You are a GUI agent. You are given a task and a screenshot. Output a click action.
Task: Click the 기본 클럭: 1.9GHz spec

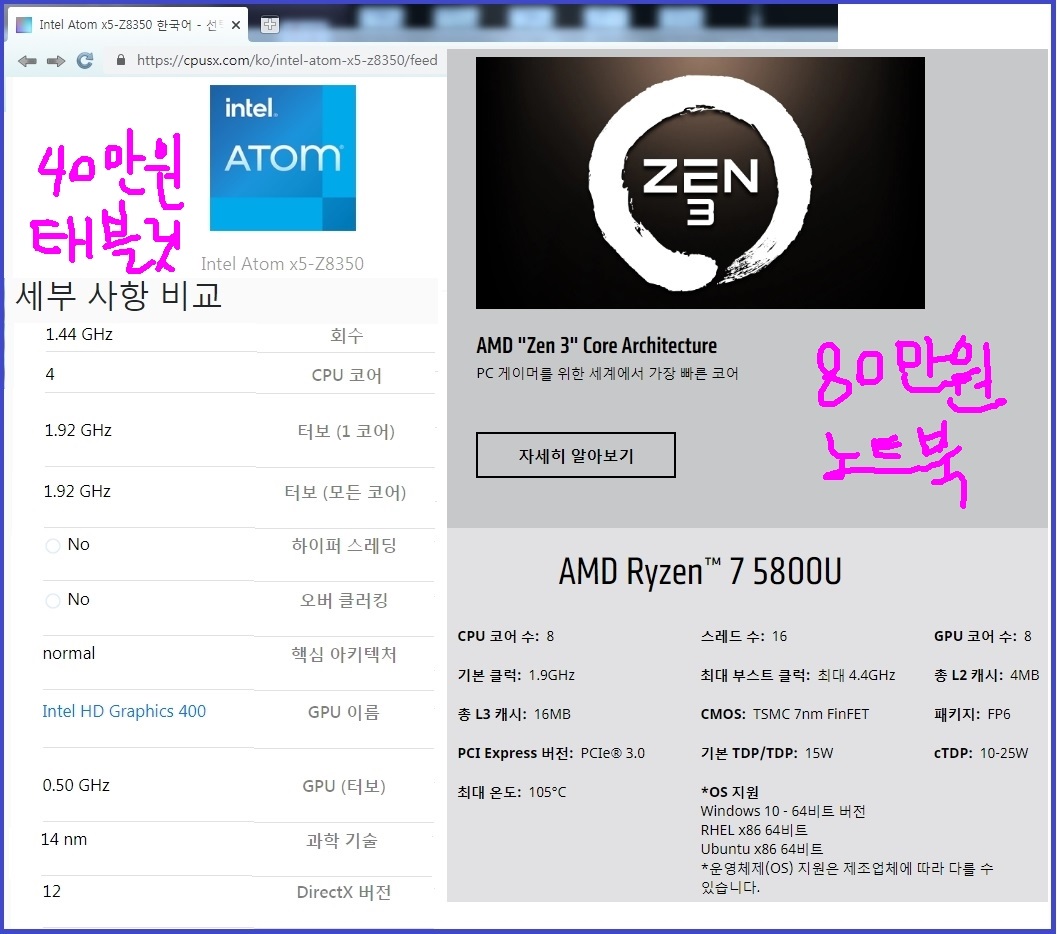pyautogui.click(x=516, y=675)
